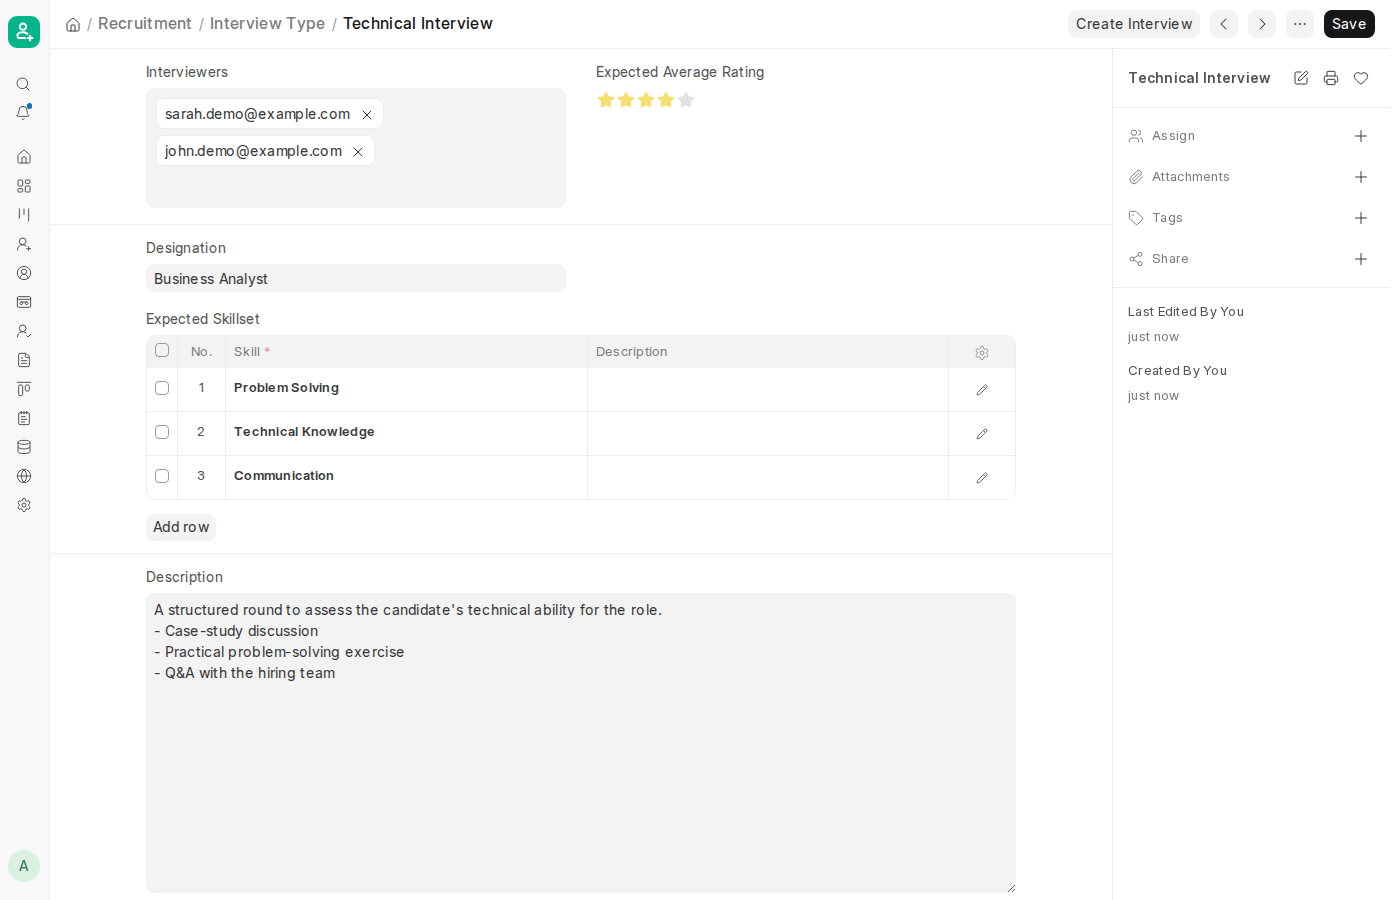The image size is (1400, 900).
Task: Open the add-person icon in the sidebar
Action: coord(24,244)
